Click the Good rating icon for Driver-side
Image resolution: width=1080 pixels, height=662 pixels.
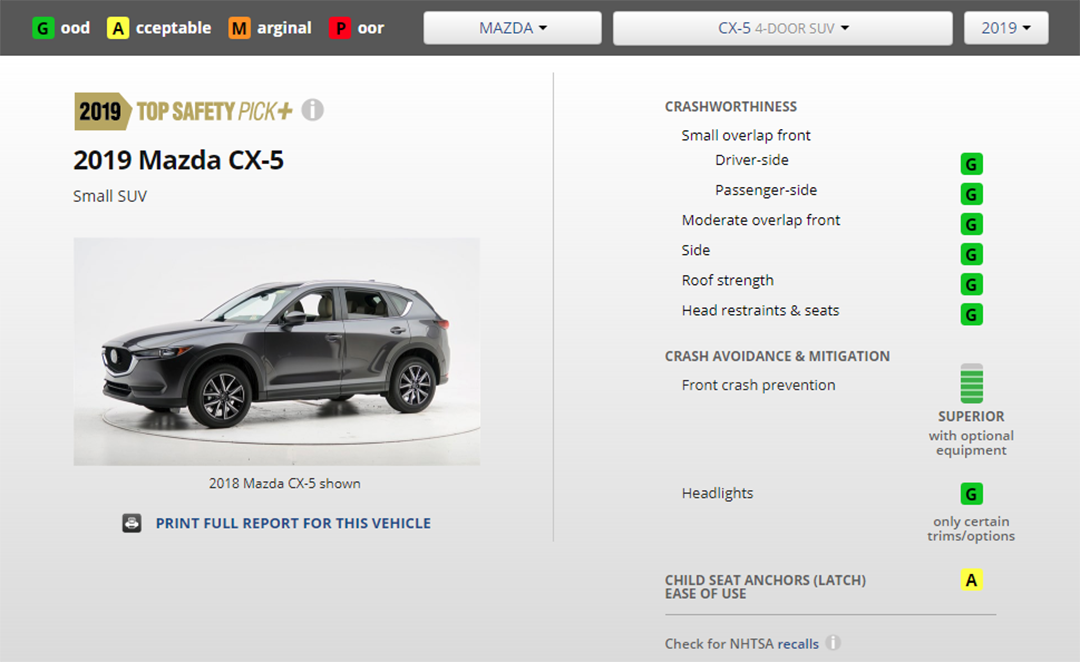coord(971,164)
